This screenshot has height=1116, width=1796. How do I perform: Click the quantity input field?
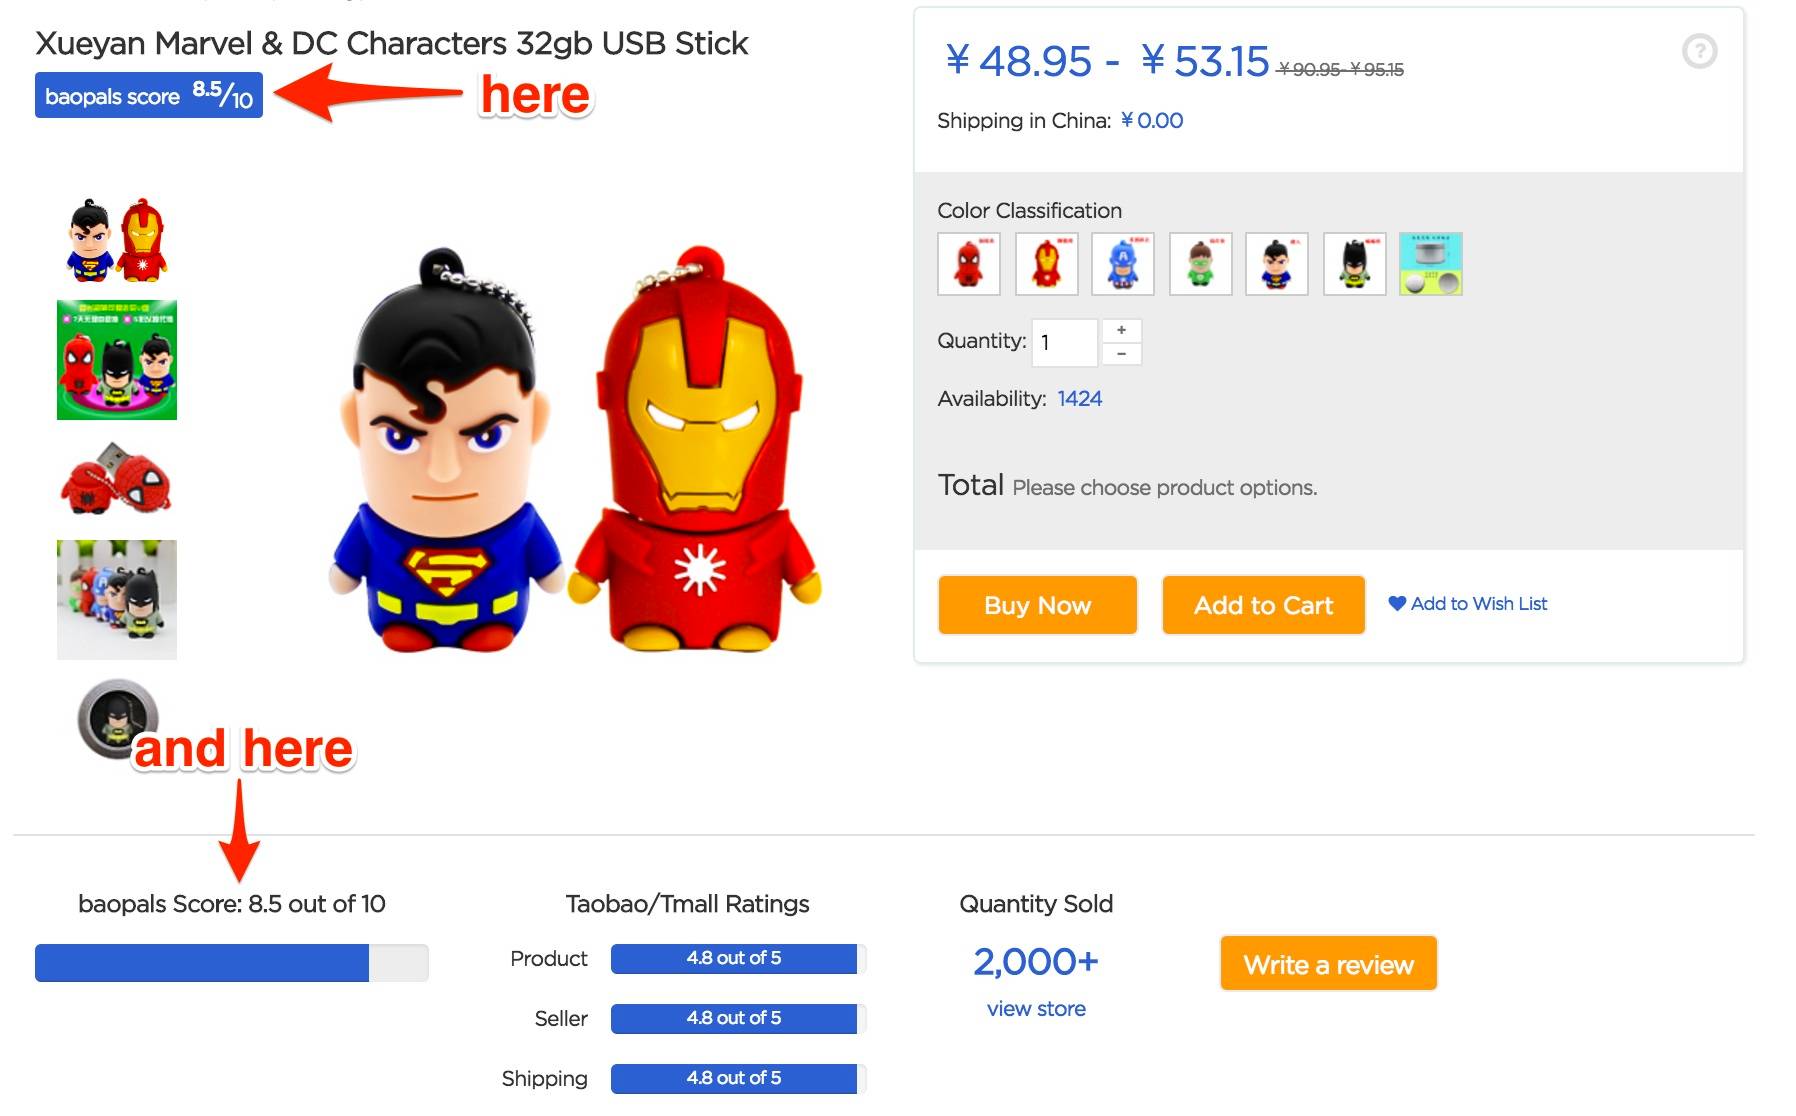(x=1064, y=342)
